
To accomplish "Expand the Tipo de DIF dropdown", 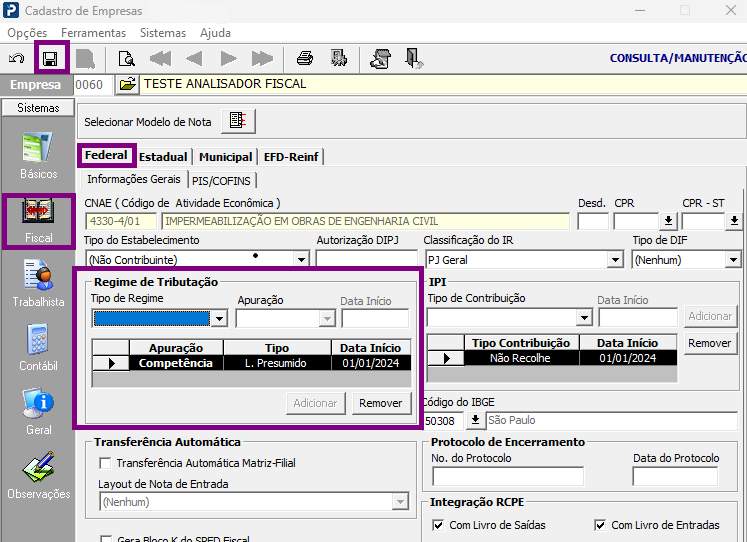I will click(733, 260).
